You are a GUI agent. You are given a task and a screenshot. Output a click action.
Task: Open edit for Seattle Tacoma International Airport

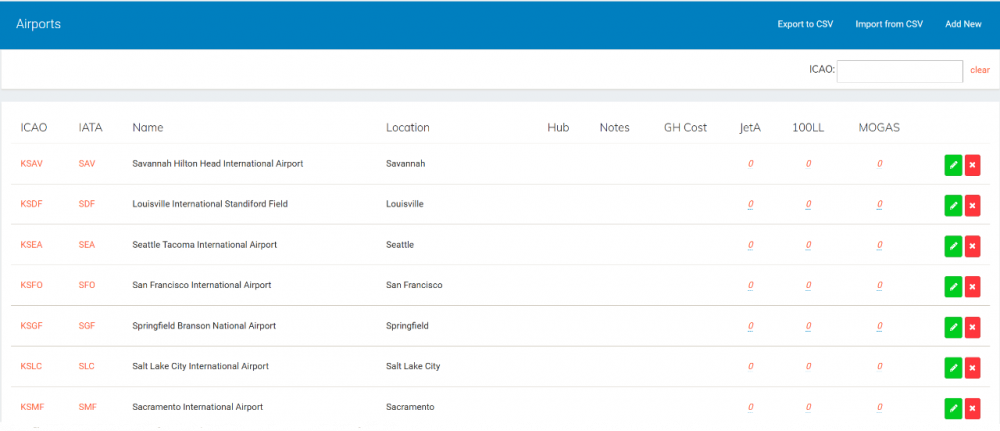pyautogui.click(x=953, y=245)
